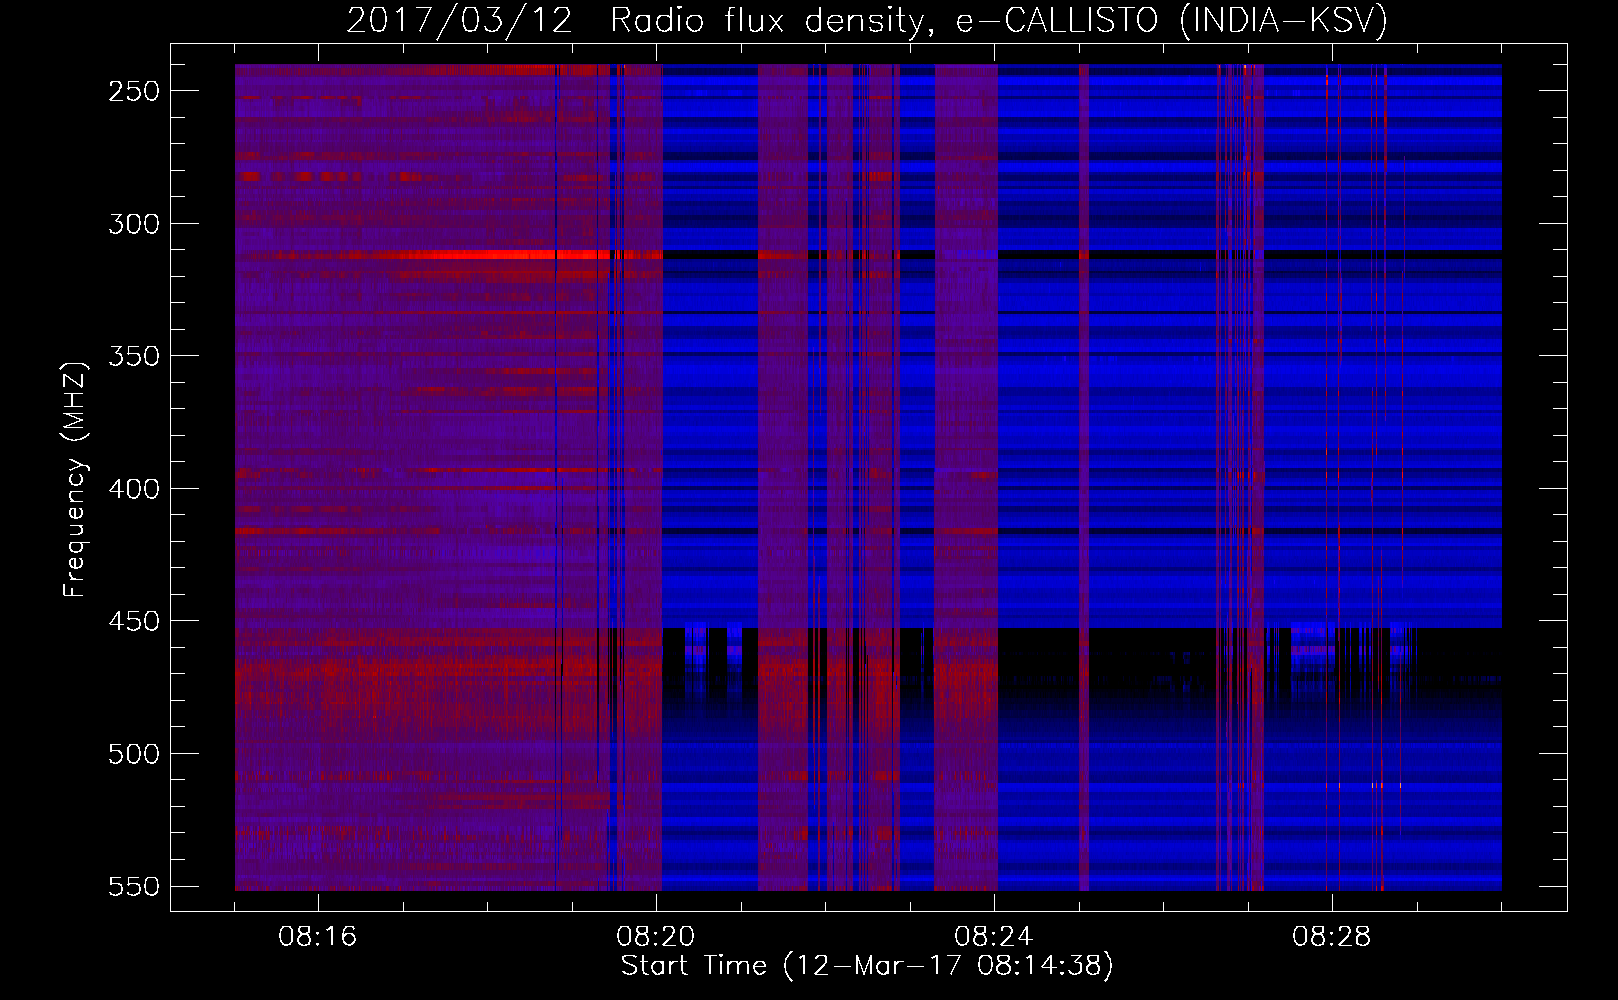The height and width of the screenshot is (1000, 1618).
Task: Click the '500' frequency axis label
Action: coord(134,754)
